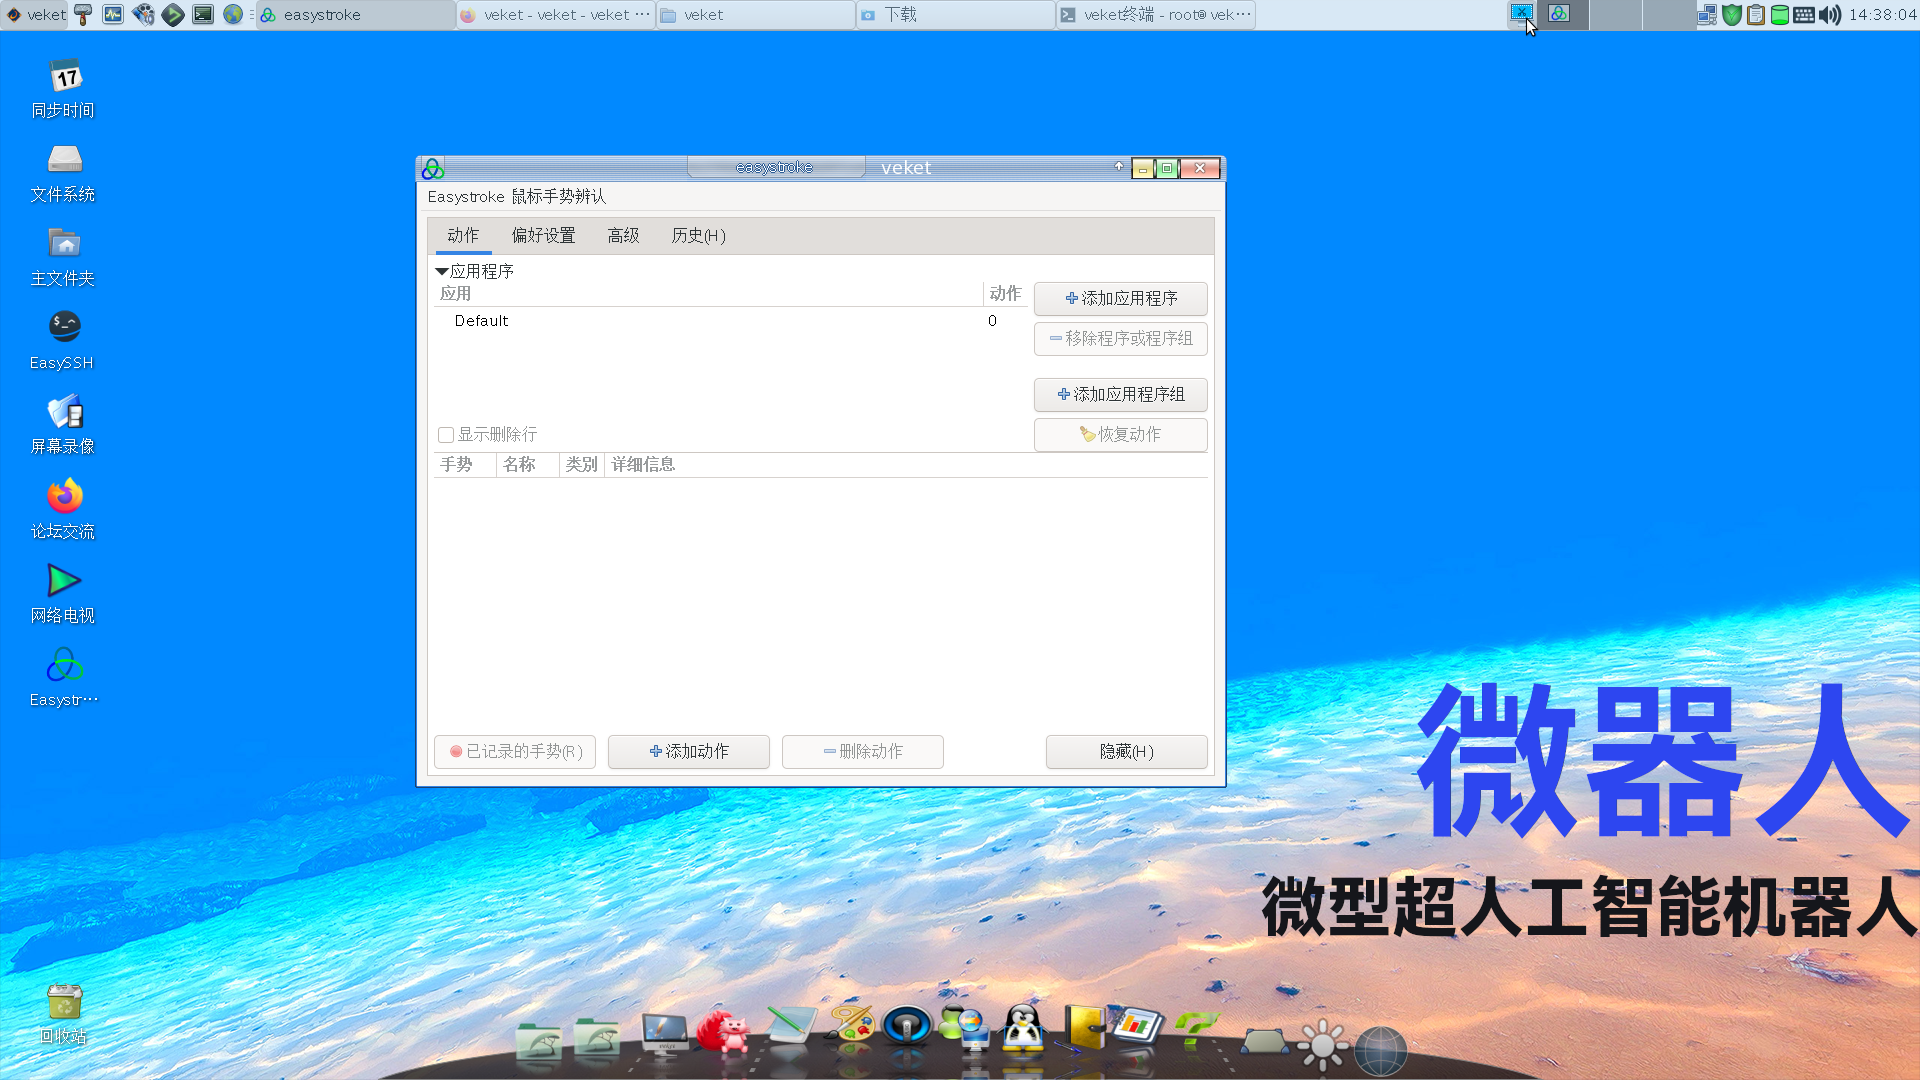The width and height of the screenshot is (1920, 1080).
Task: Open the clipboard manager tray icon
Action: [x=1756, y=14]
